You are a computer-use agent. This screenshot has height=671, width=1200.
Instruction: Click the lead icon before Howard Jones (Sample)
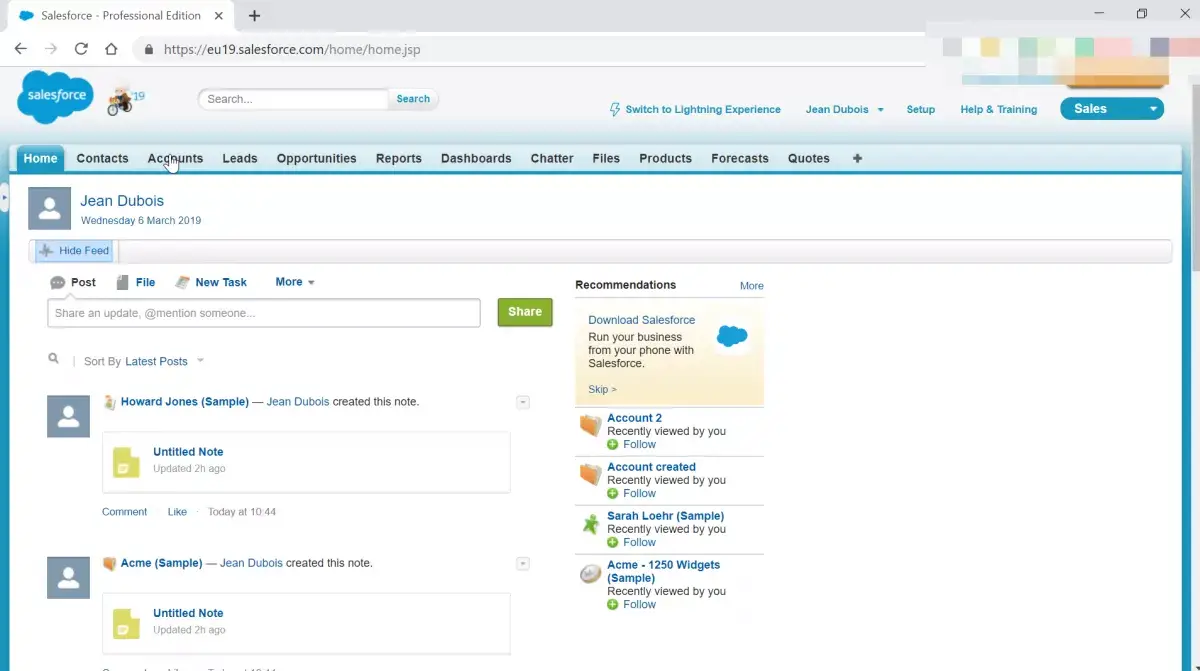coord(109,402)
